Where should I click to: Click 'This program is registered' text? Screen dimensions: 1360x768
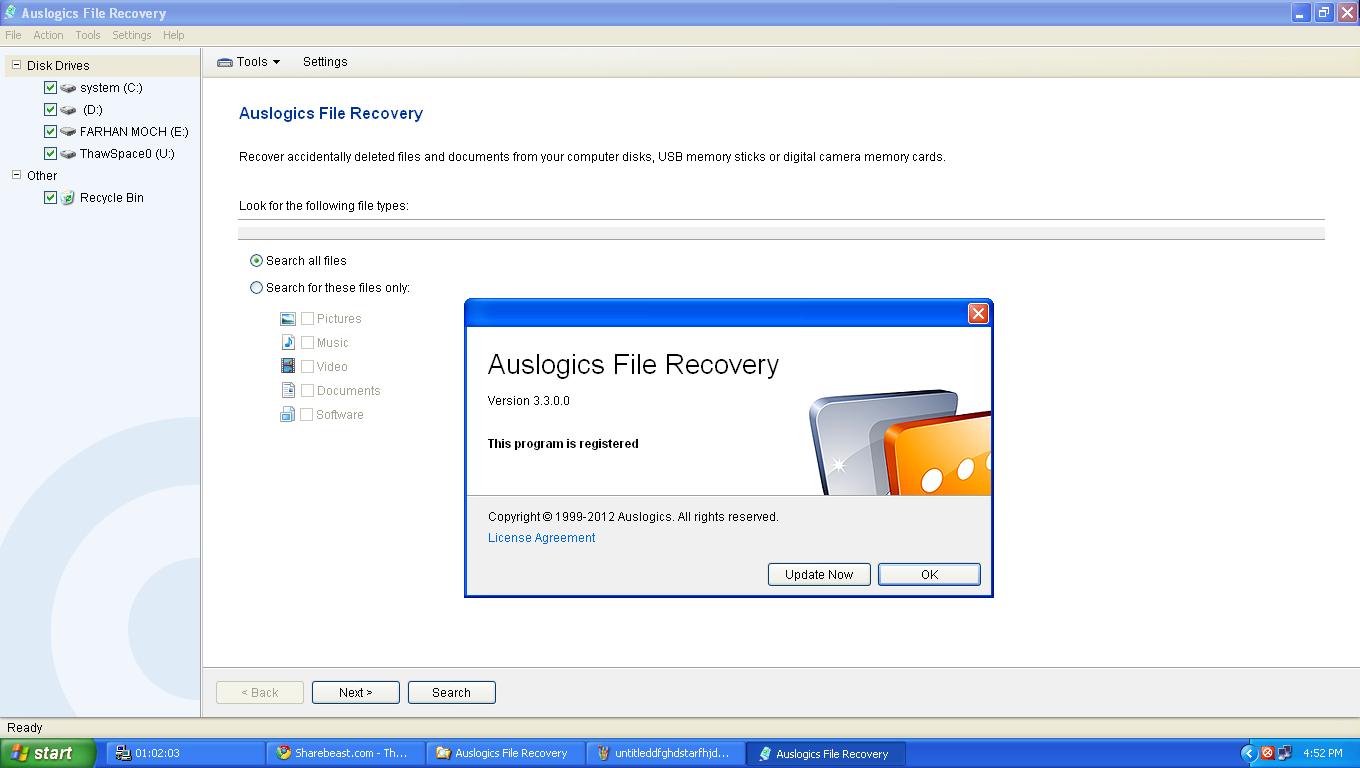coord(563,444)
